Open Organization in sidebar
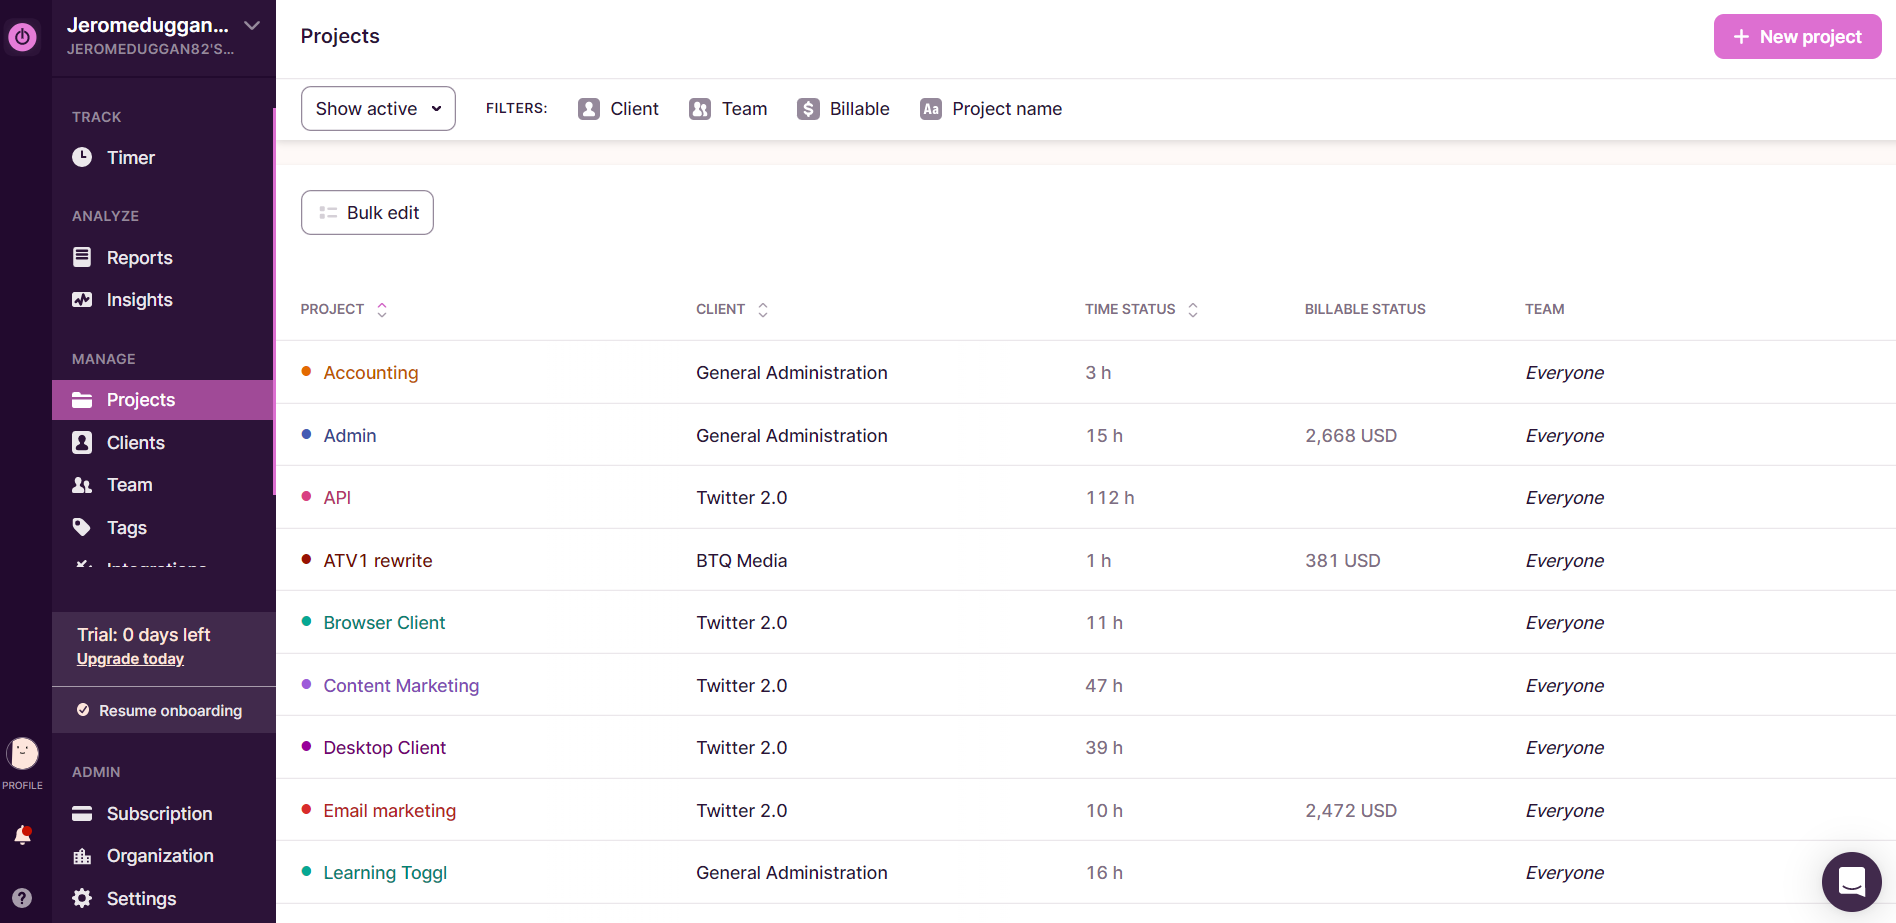This screenshot has width=1896, height=923. tap(160, 856)
